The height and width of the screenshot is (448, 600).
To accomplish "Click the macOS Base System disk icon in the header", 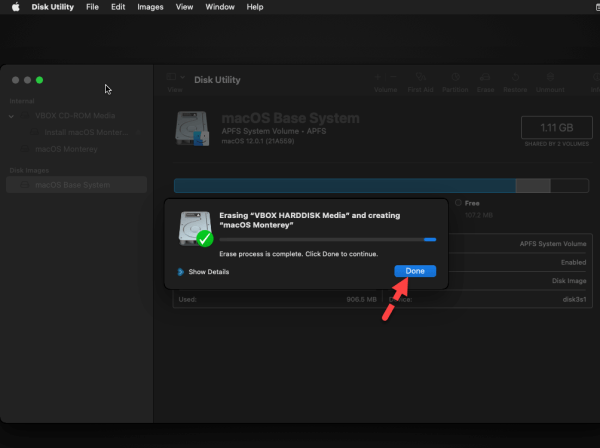I will click(192, 129).
